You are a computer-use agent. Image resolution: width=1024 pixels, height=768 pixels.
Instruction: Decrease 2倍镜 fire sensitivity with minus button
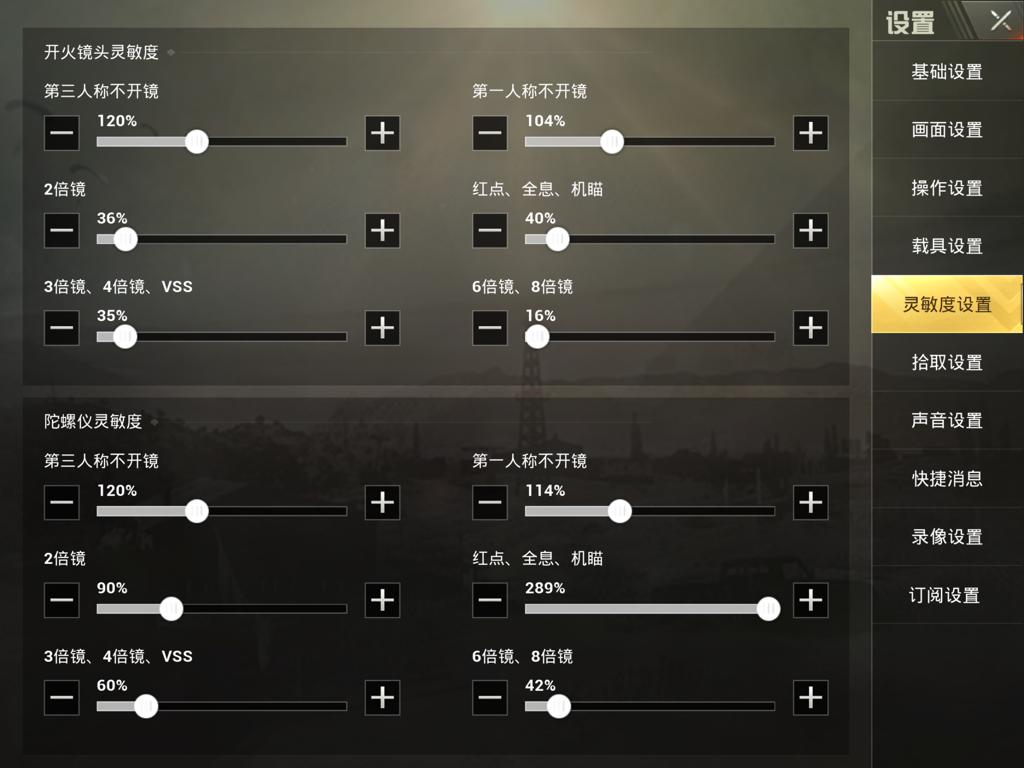point(61,231)
